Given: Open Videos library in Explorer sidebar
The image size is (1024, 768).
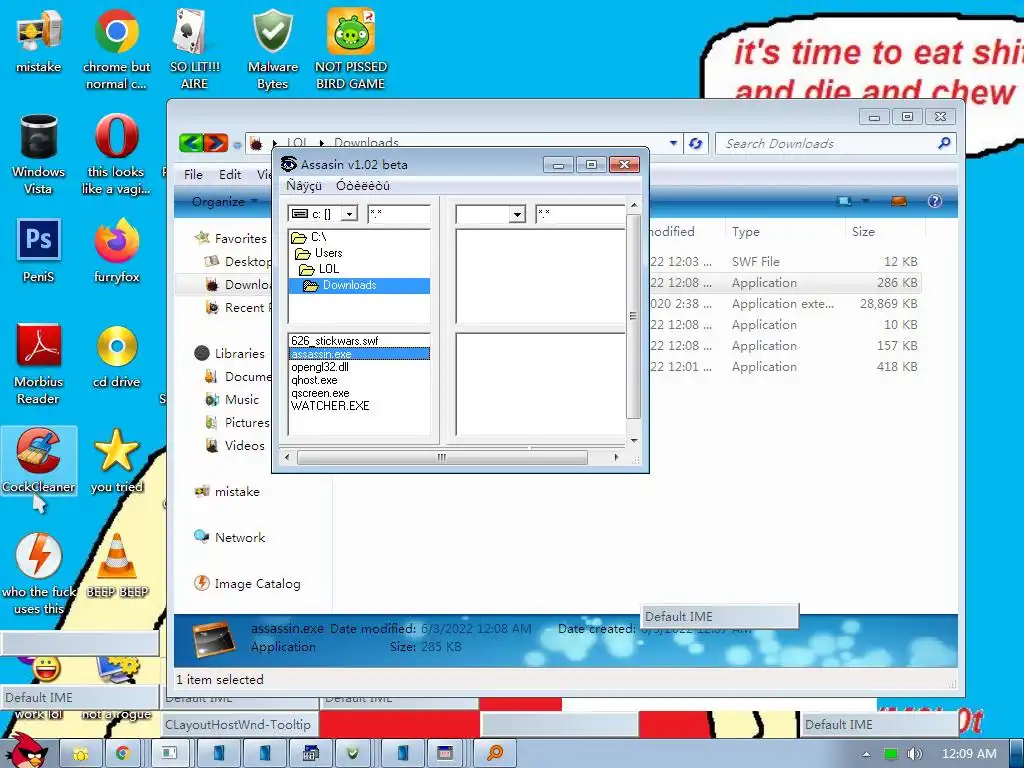Looking at the screenshot, I should [235, 445].
